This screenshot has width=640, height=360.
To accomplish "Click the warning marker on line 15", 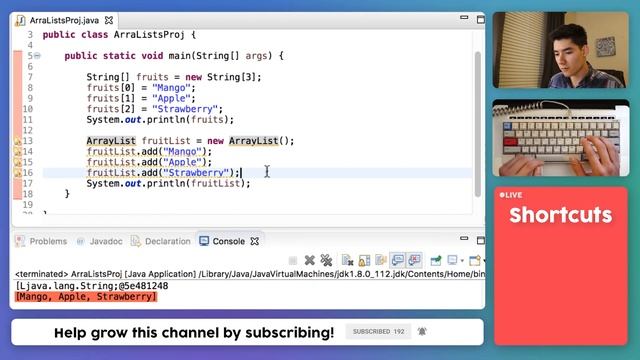I will [x=18, y=162].
